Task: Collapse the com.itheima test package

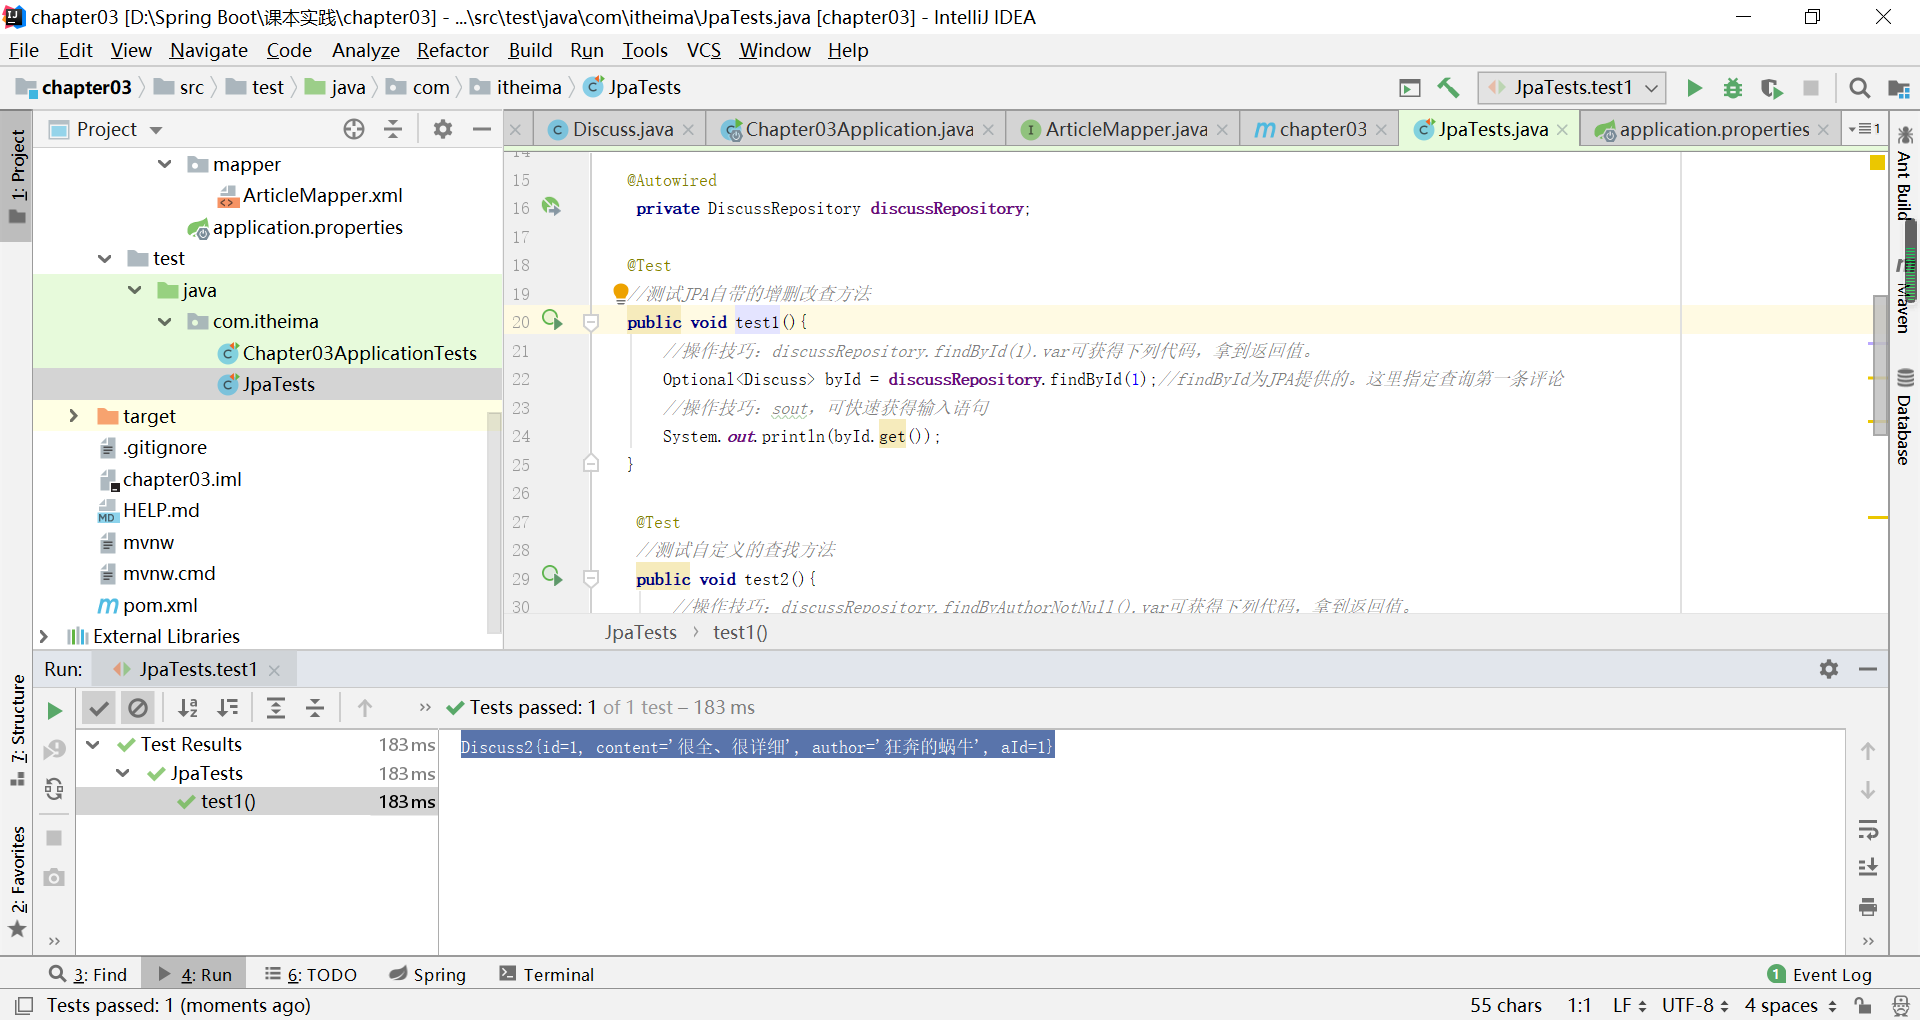Action: coord(163,321)
